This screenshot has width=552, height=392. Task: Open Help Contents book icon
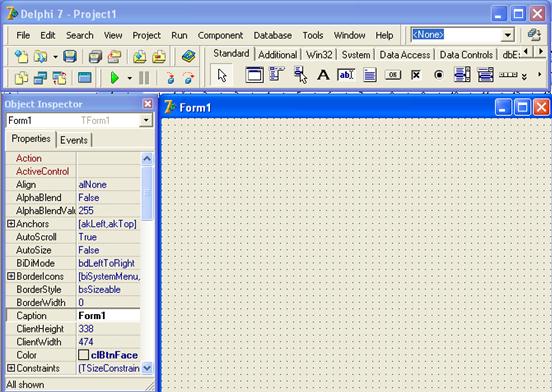pos(189,56)
